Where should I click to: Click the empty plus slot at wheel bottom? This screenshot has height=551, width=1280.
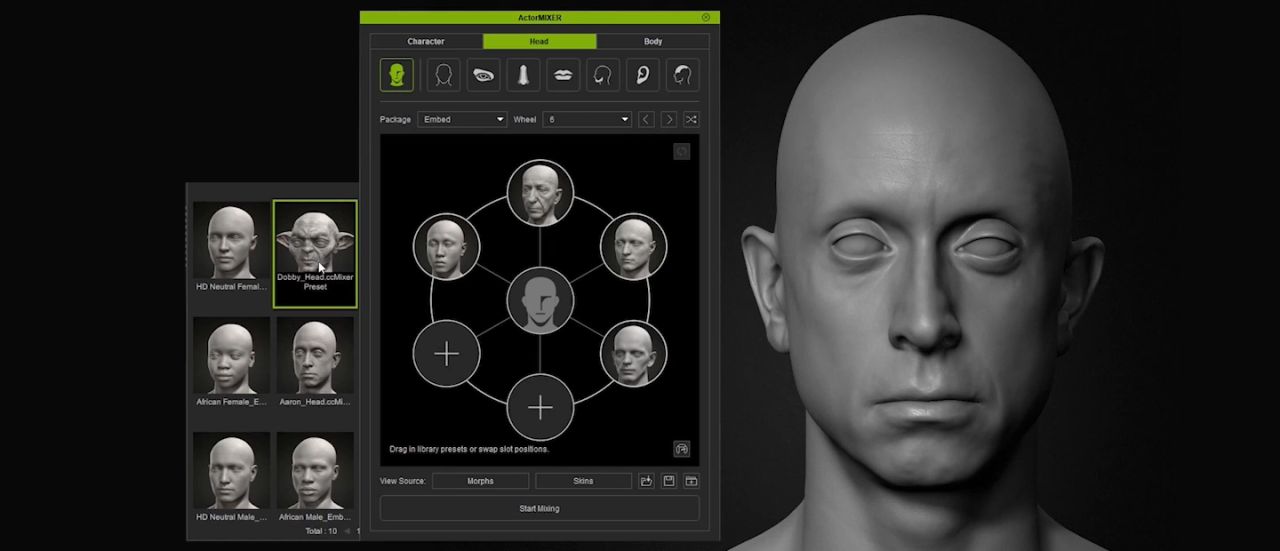[540, 407]
